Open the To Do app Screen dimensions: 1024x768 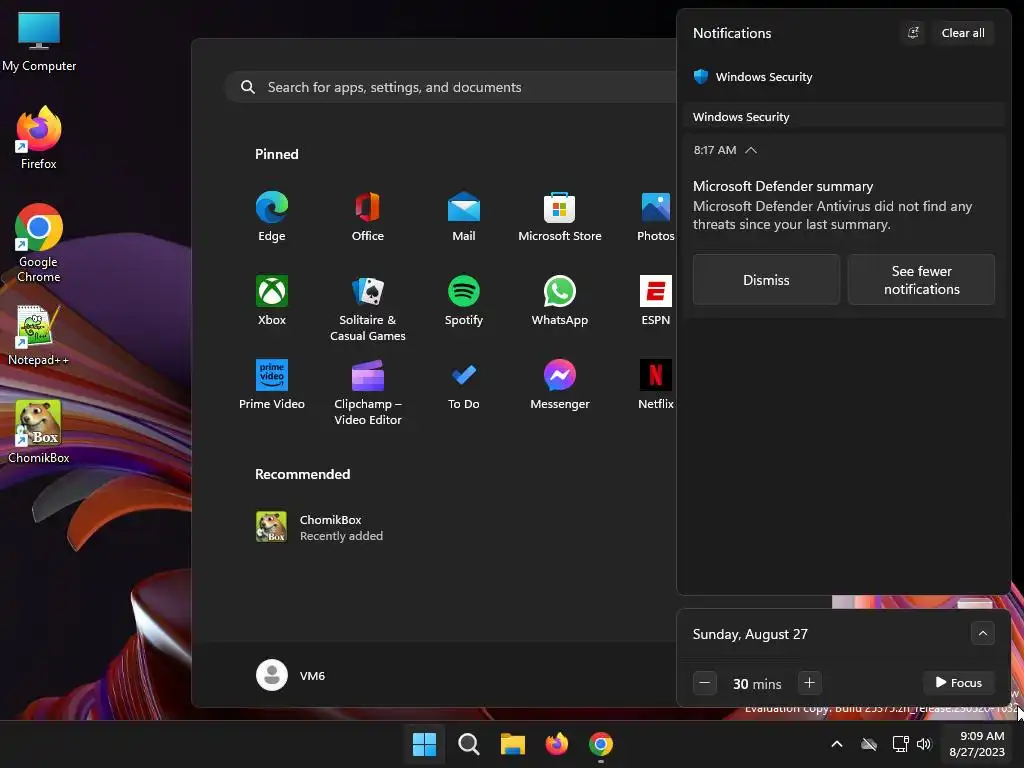pos(464,385)
